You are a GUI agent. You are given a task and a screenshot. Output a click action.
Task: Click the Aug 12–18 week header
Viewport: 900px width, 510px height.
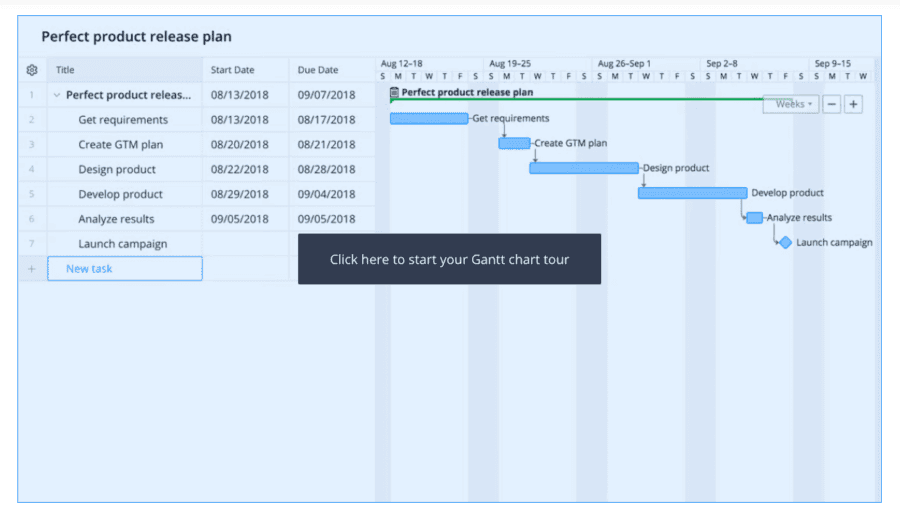(401, 63)
